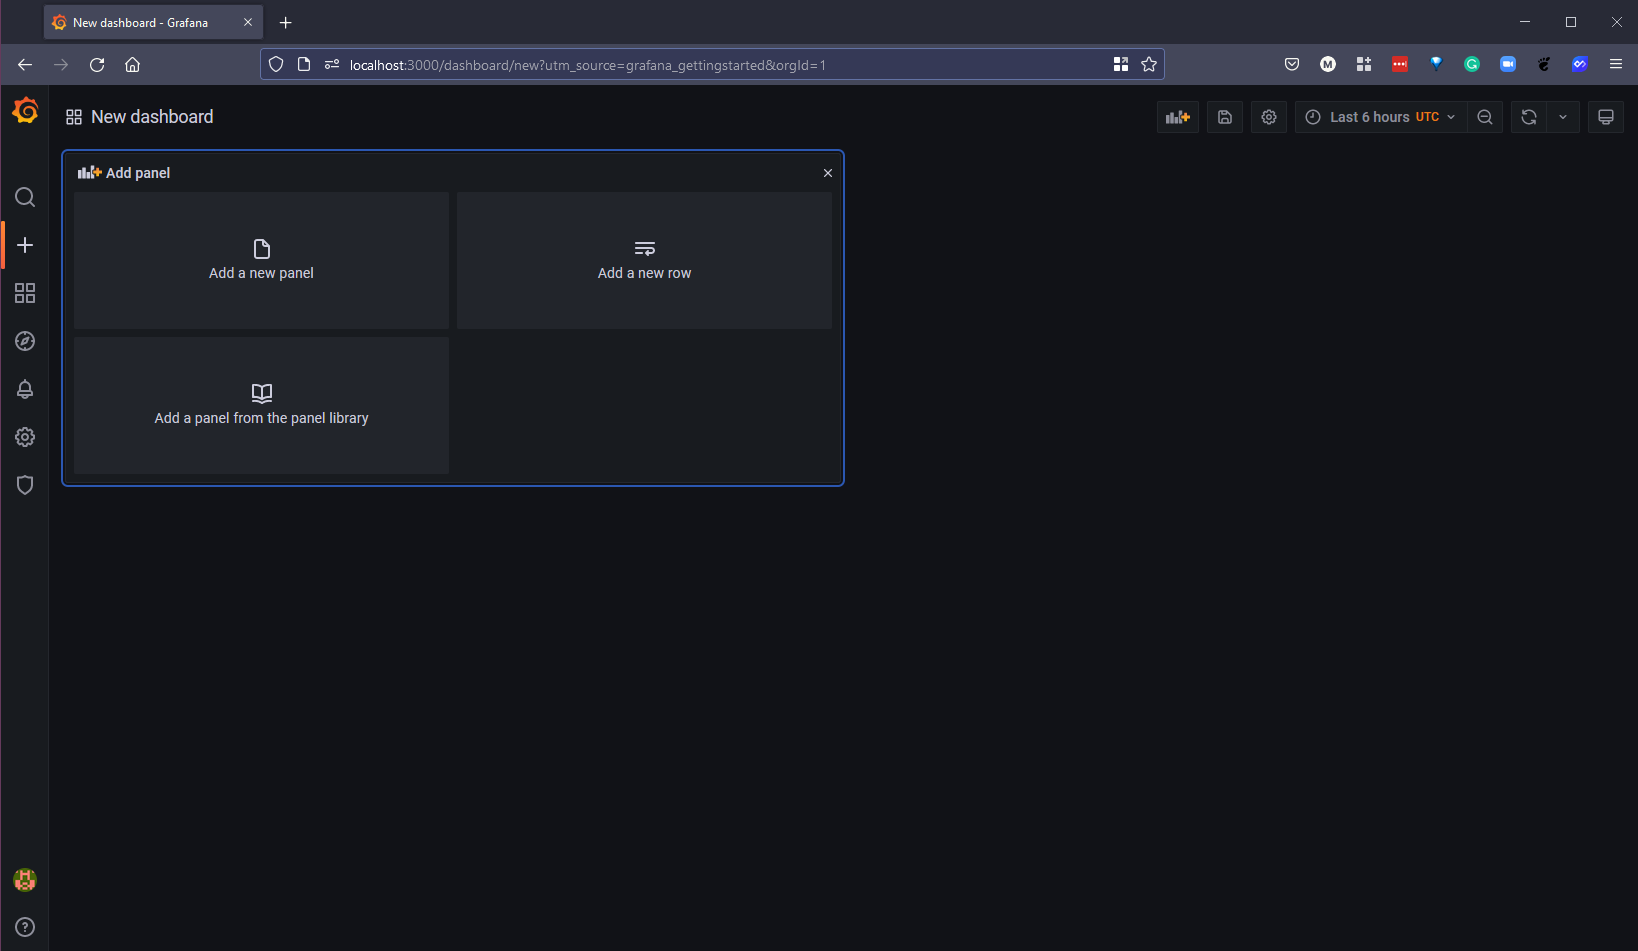Choose Add a new panel
Image resolution: width=1638 pixels, height=951 pixels.
(261, 260)
